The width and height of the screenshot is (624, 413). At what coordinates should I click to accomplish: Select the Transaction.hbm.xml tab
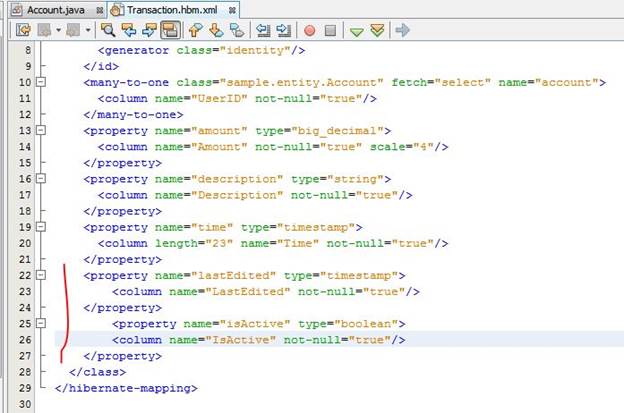click(x=172, y=10)
